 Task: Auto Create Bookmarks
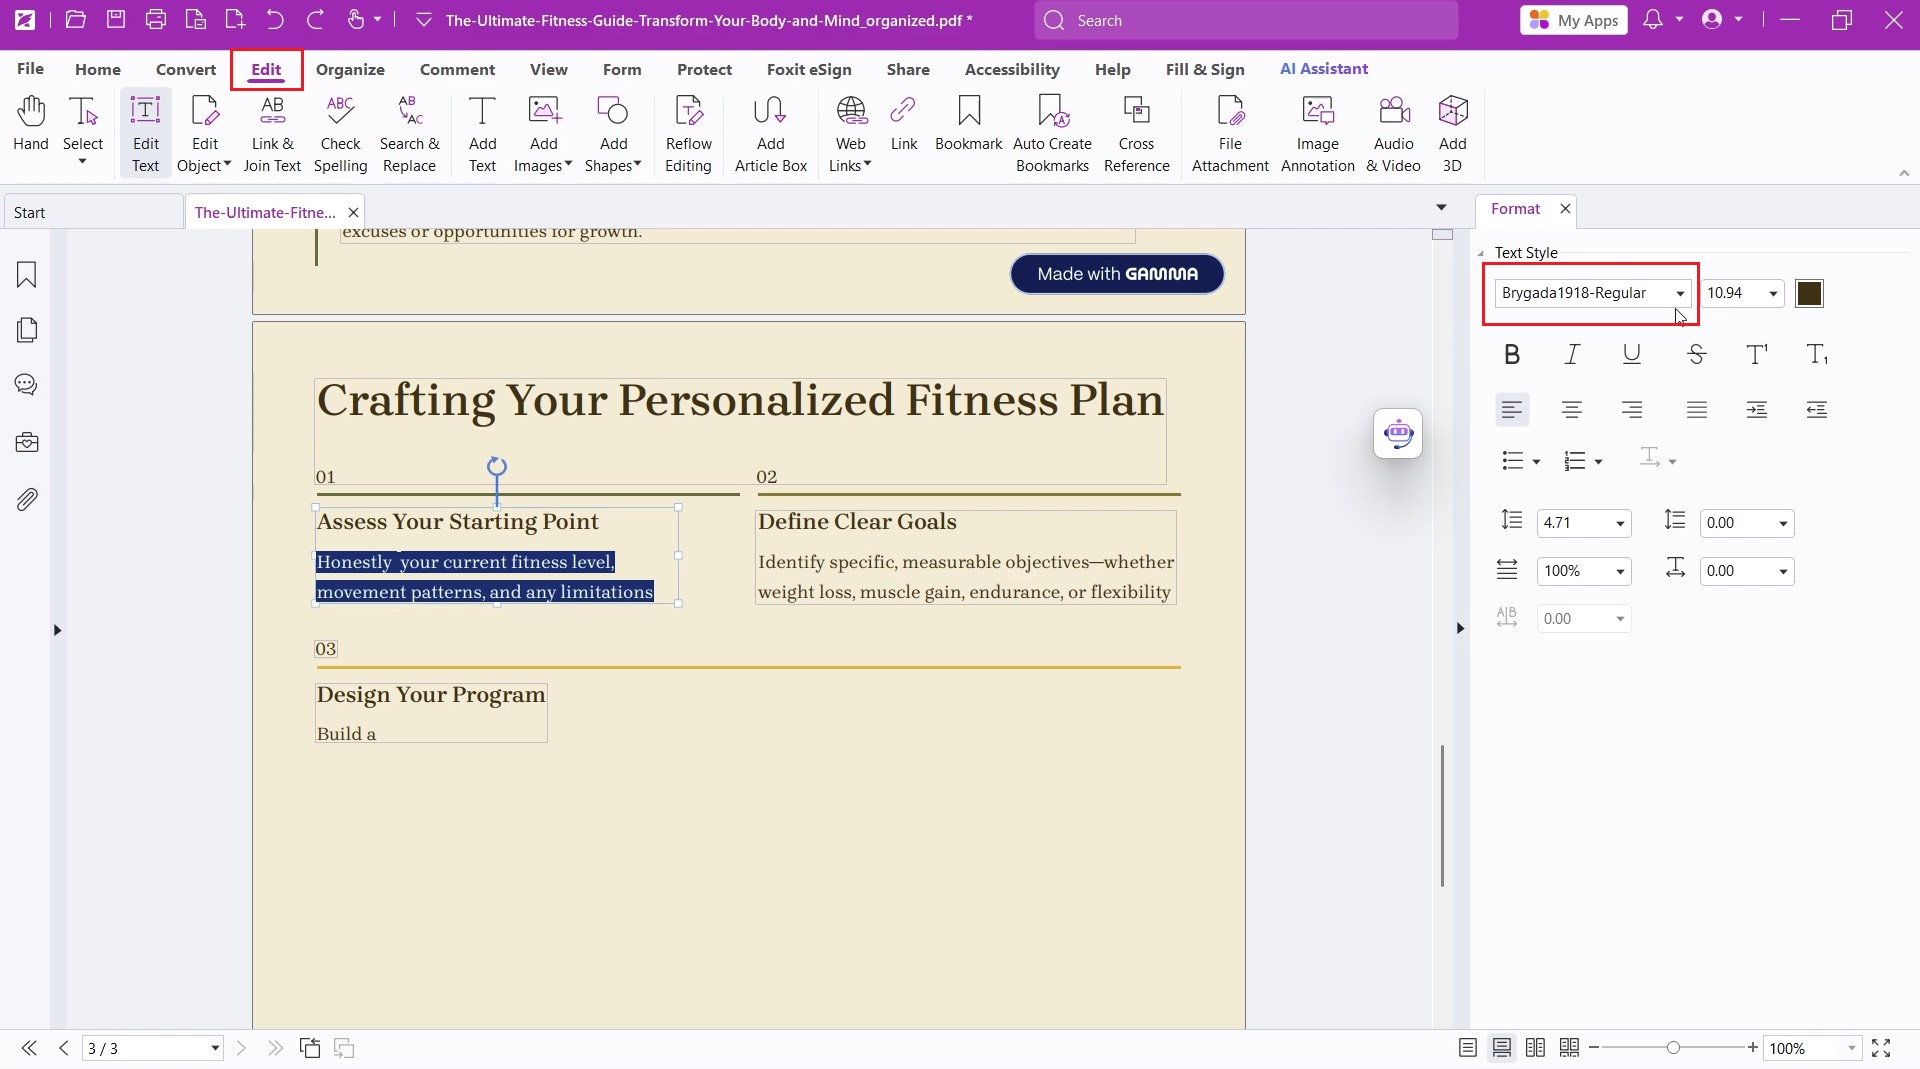pyautogui.click(x=1052, y=134)
